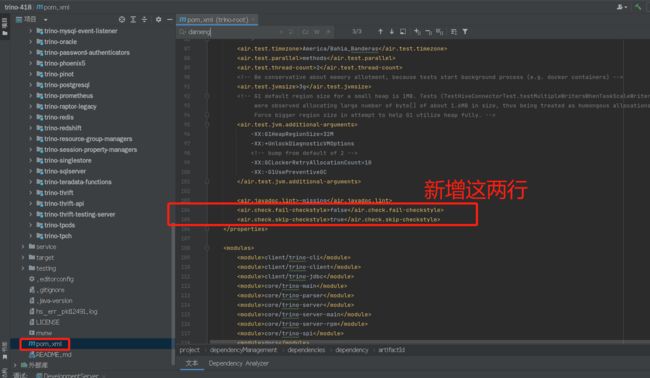Open the project view dropdown
The image size is (650, 378).
click(x=45, y=19)
